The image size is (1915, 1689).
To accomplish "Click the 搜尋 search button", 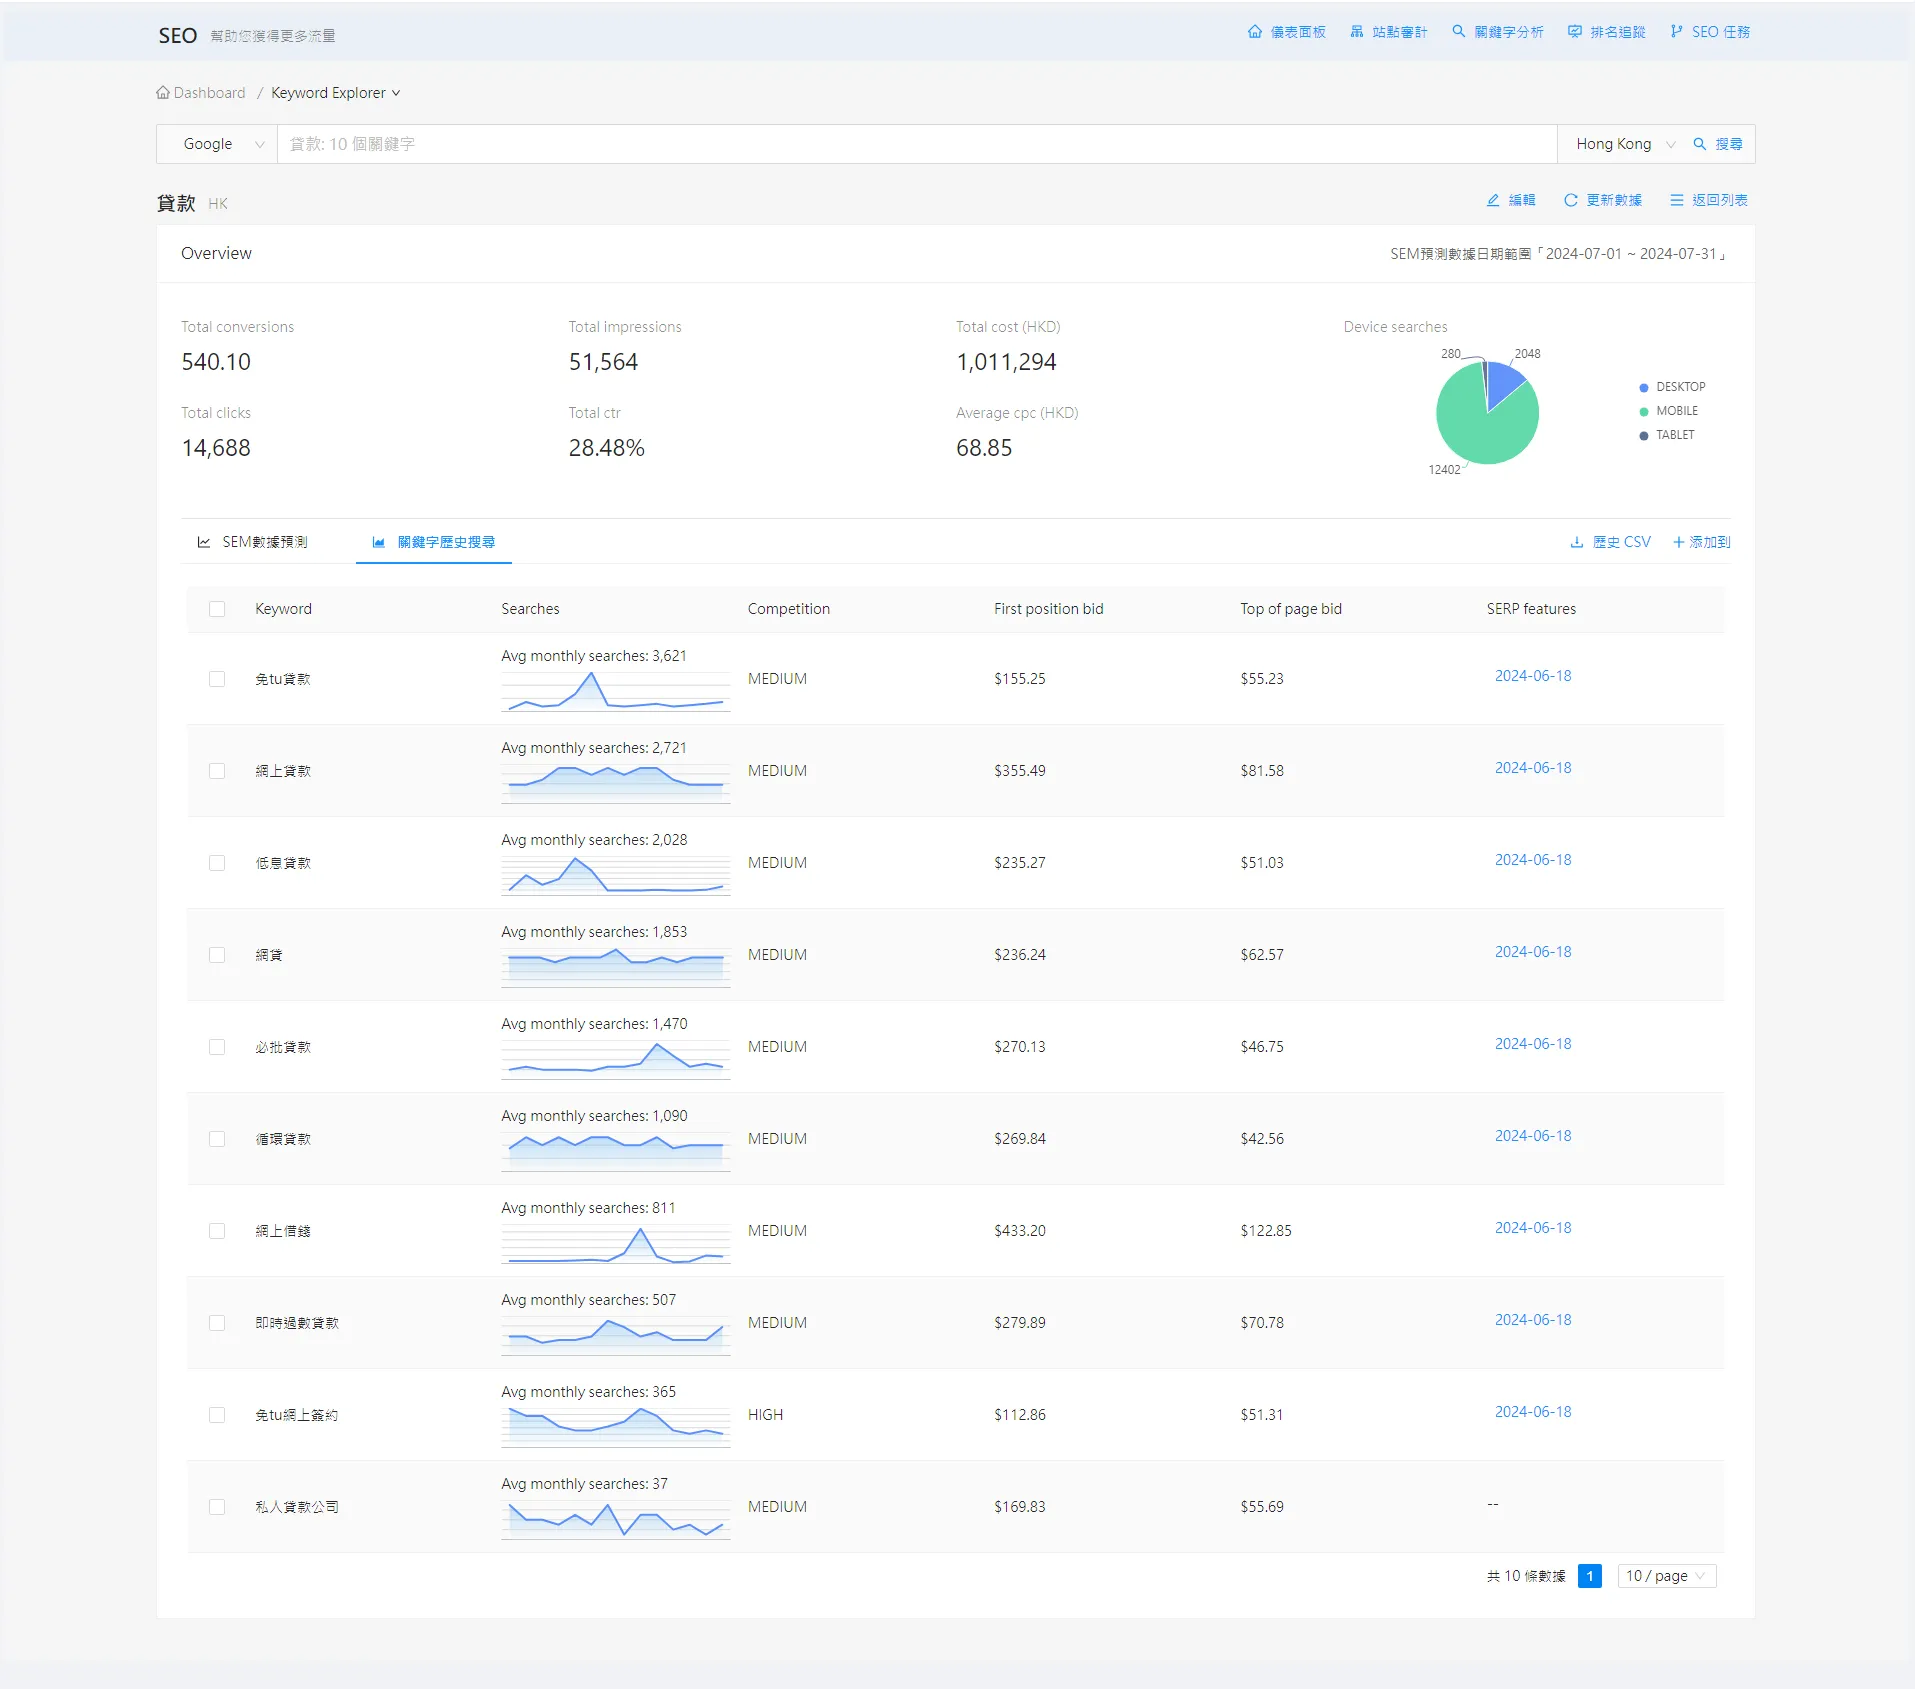I will click(x=1718, y=144).
